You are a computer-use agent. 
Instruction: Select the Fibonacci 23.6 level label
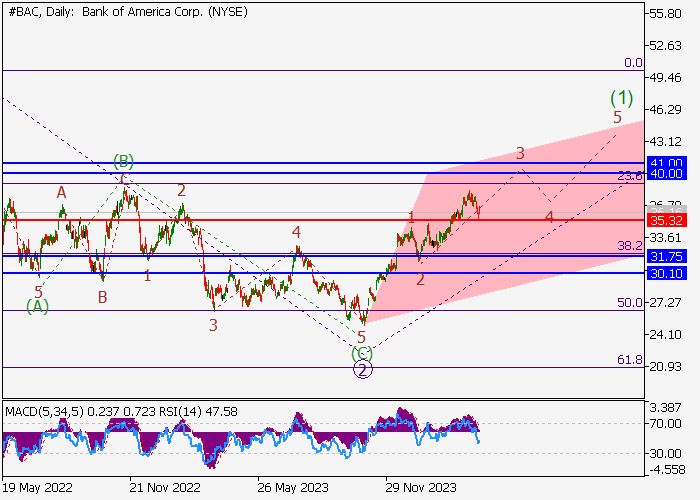point(630,176)
